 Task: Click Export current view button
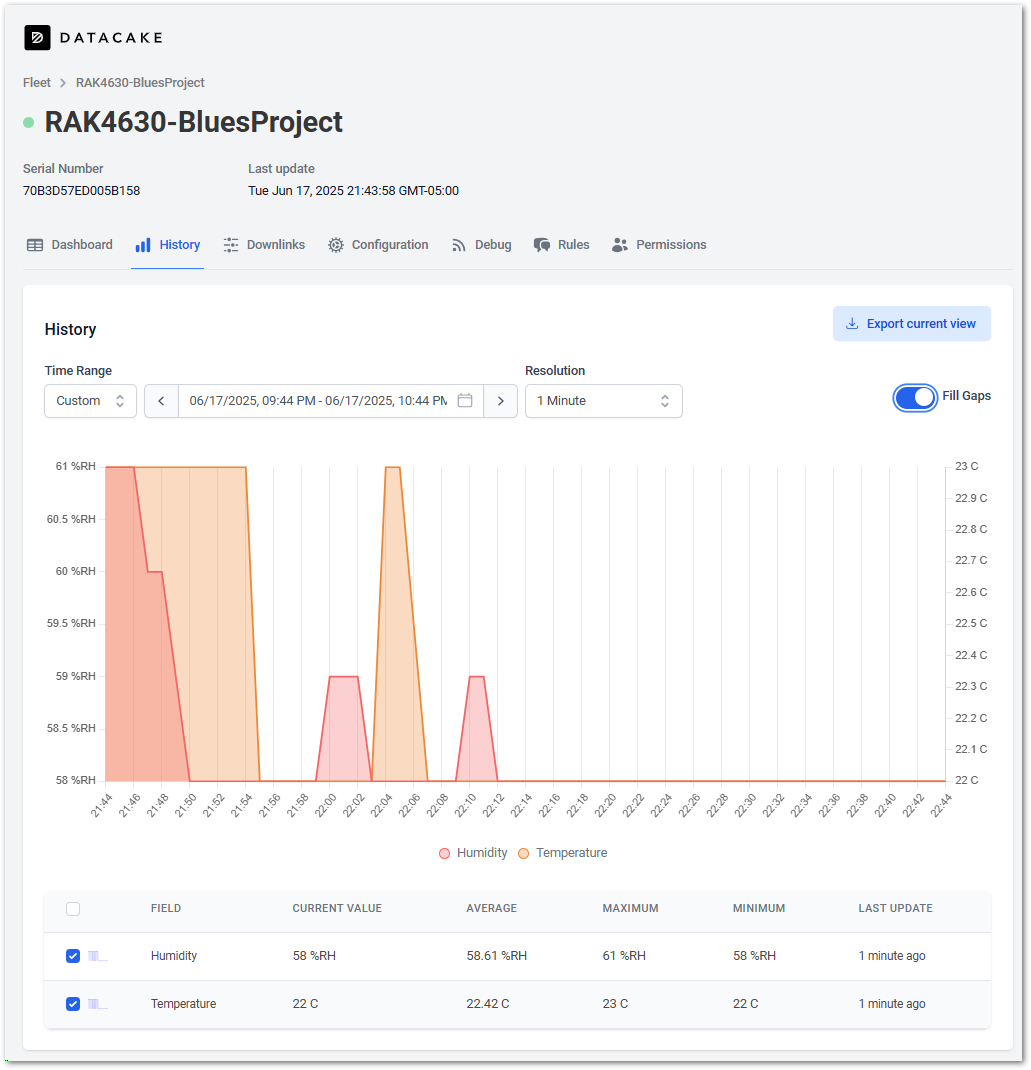912,323
